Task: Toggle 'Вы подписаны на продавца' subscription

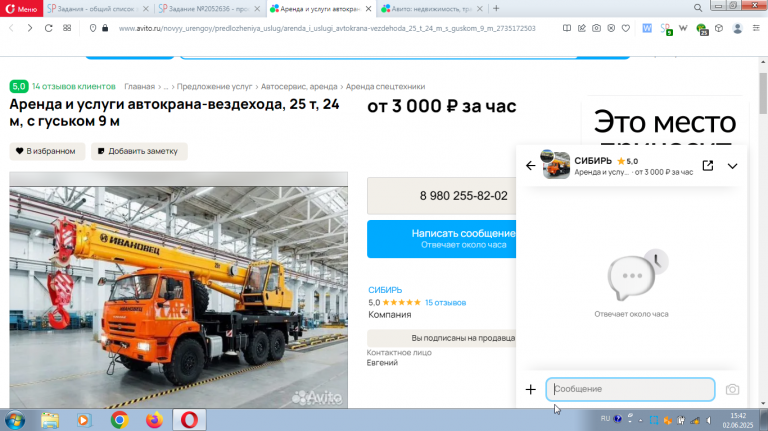Action: pos(441,338)
